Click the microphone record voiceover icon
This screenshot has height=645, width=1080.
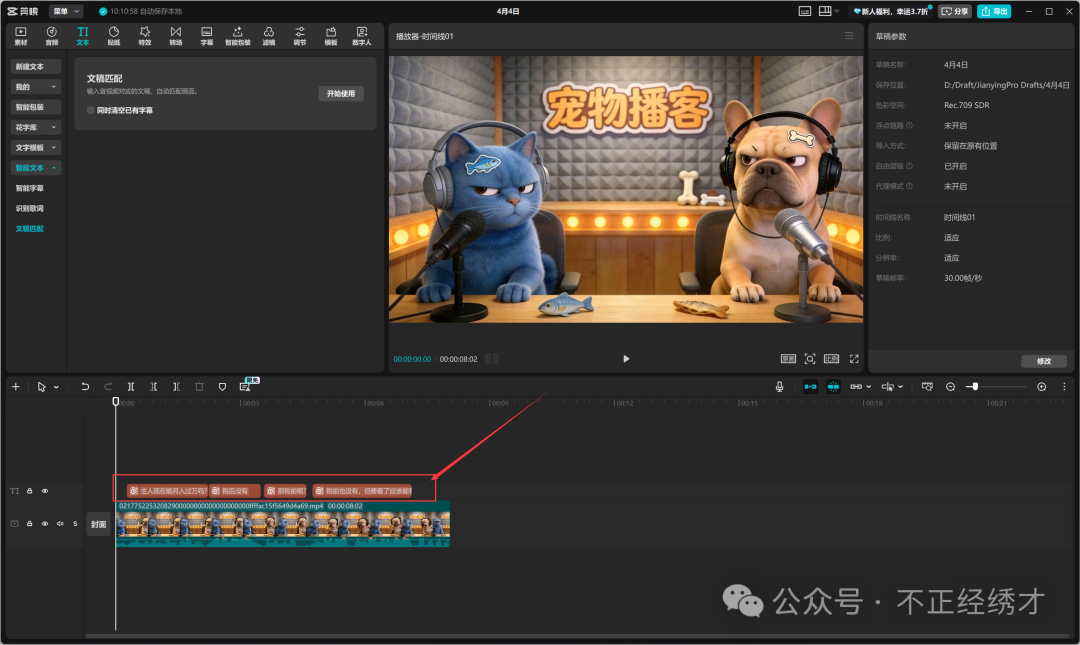779,386
